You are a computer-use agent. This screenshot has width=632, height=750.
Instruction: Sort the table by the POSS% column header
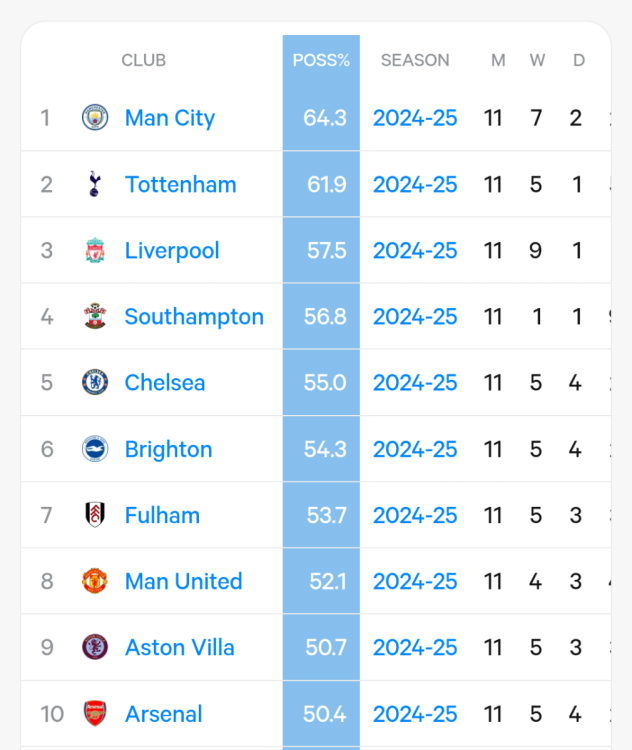pos(321,61)
